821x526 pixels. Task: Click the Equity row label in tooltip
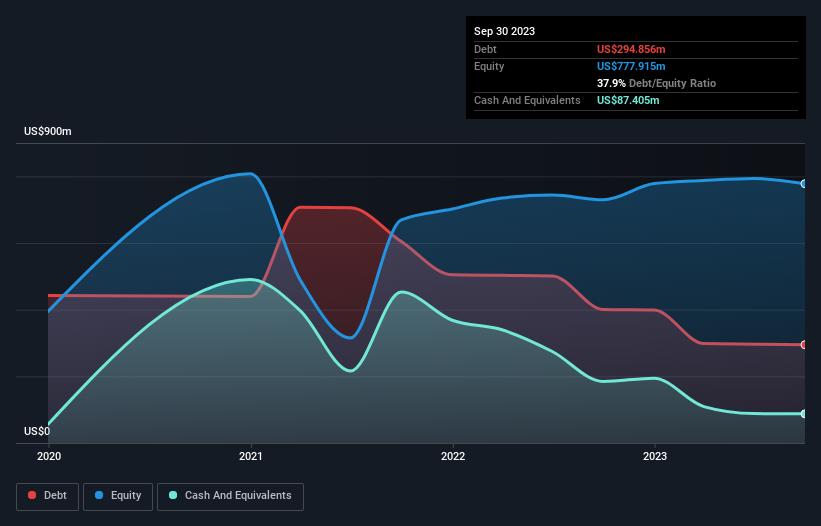coord(489,66)
